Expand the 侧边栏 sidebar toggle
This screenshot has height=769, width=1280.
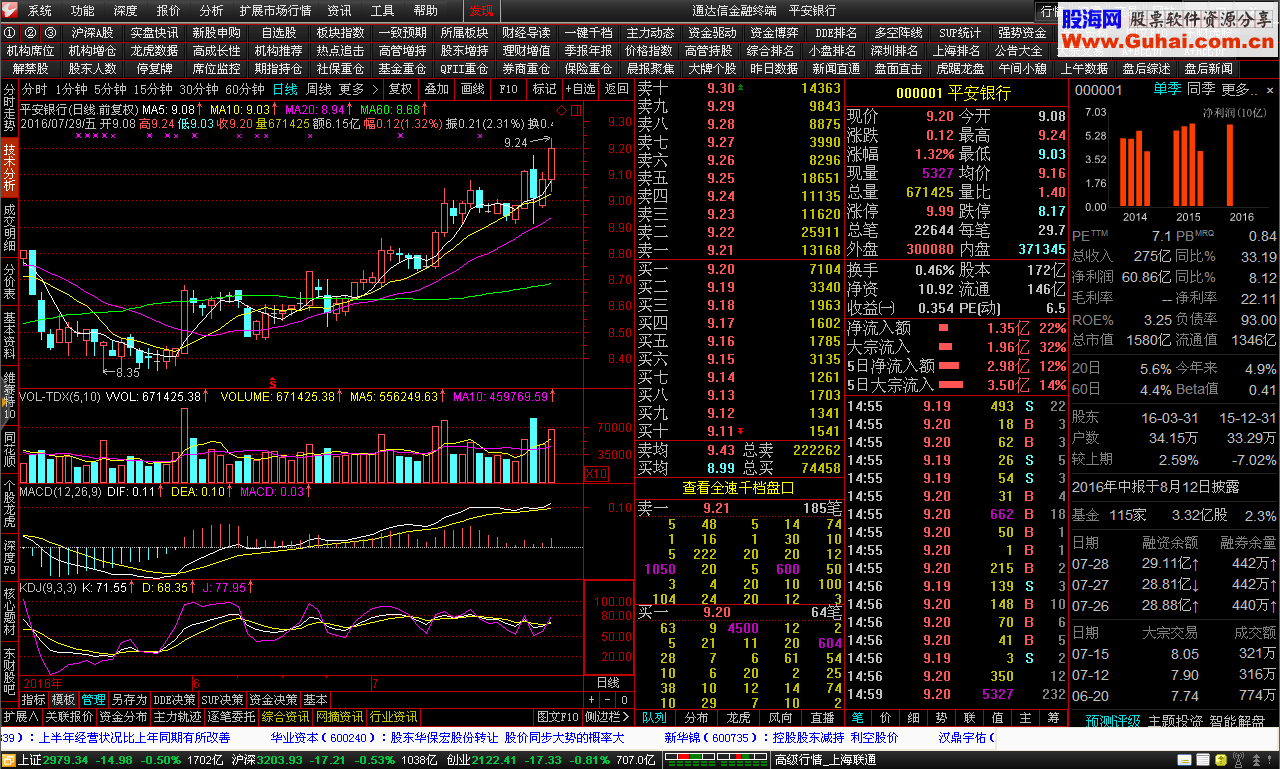pos(608,717)
